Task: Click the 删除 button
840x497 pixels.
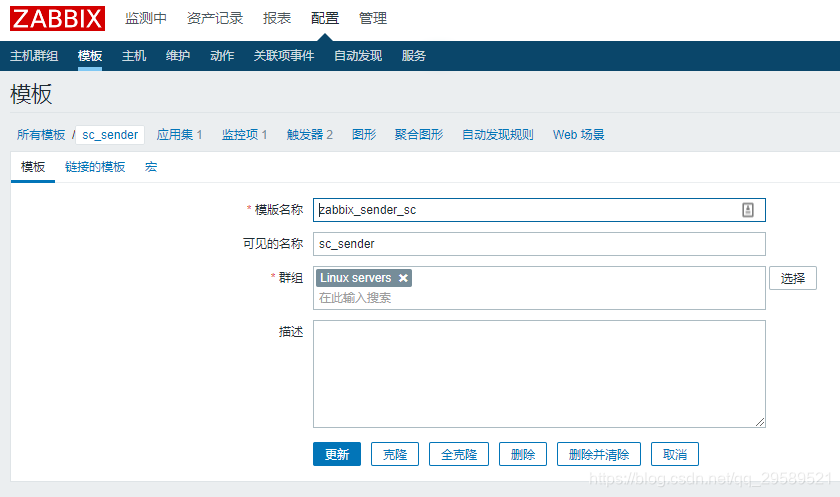Action: [x=523, y=454]
